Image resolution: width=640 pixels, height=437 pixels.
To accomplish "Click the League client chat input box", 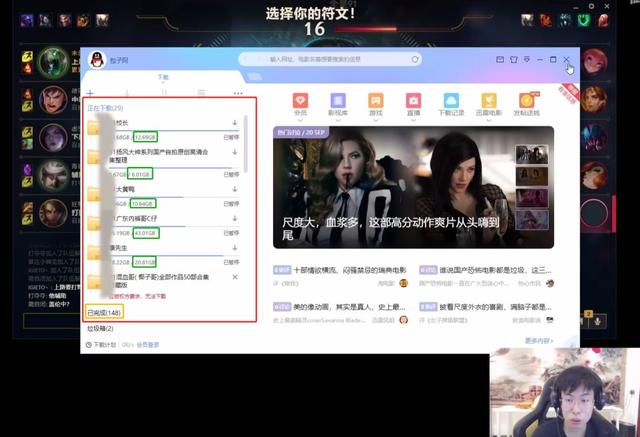I will tap(52, 321).
